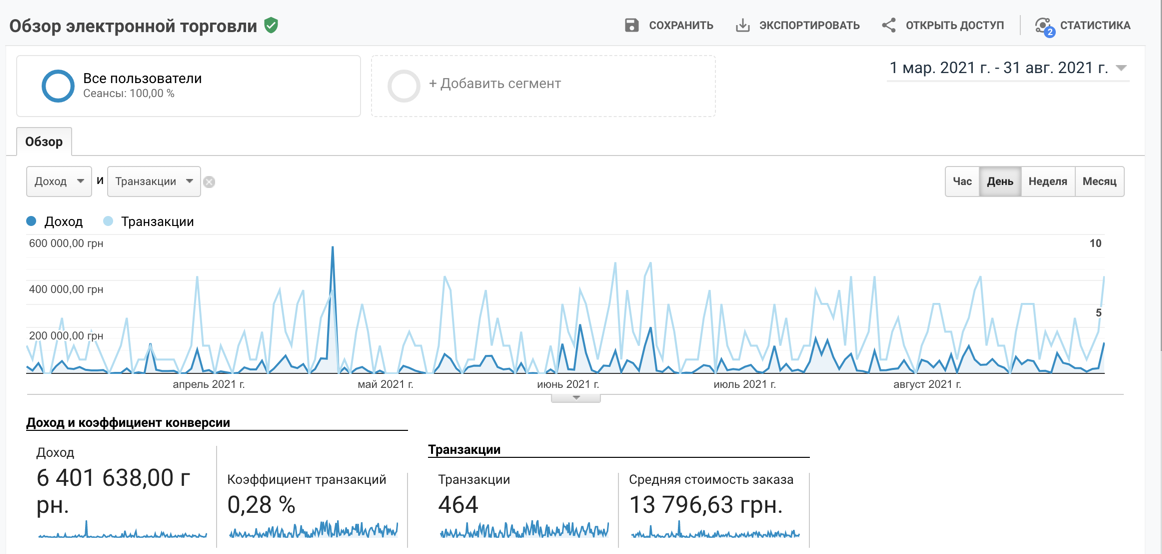Switch the graph to Месяц granularity
1162x554 pixels.
click(1099, 181)
